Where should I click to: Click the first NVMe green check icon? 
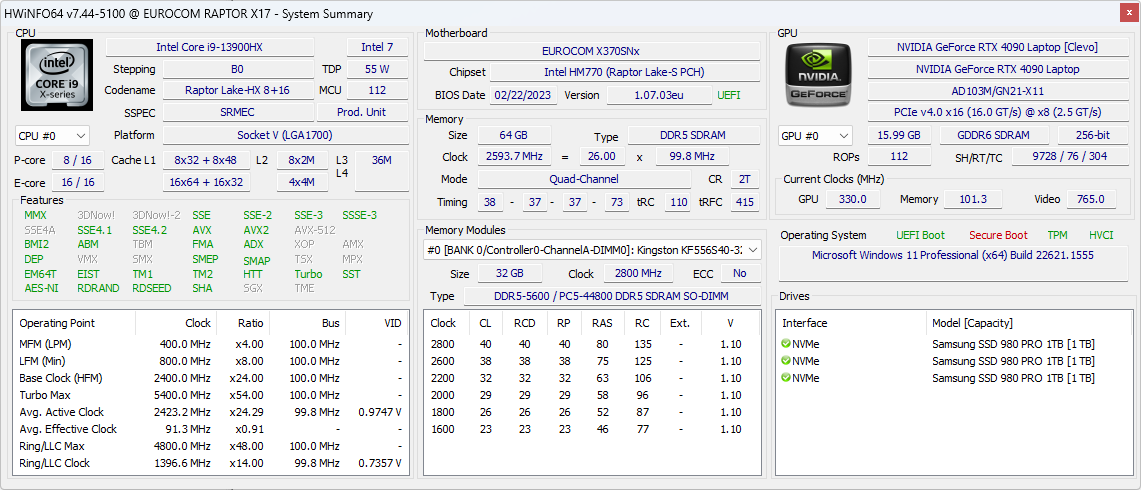(x=786, y=344)
